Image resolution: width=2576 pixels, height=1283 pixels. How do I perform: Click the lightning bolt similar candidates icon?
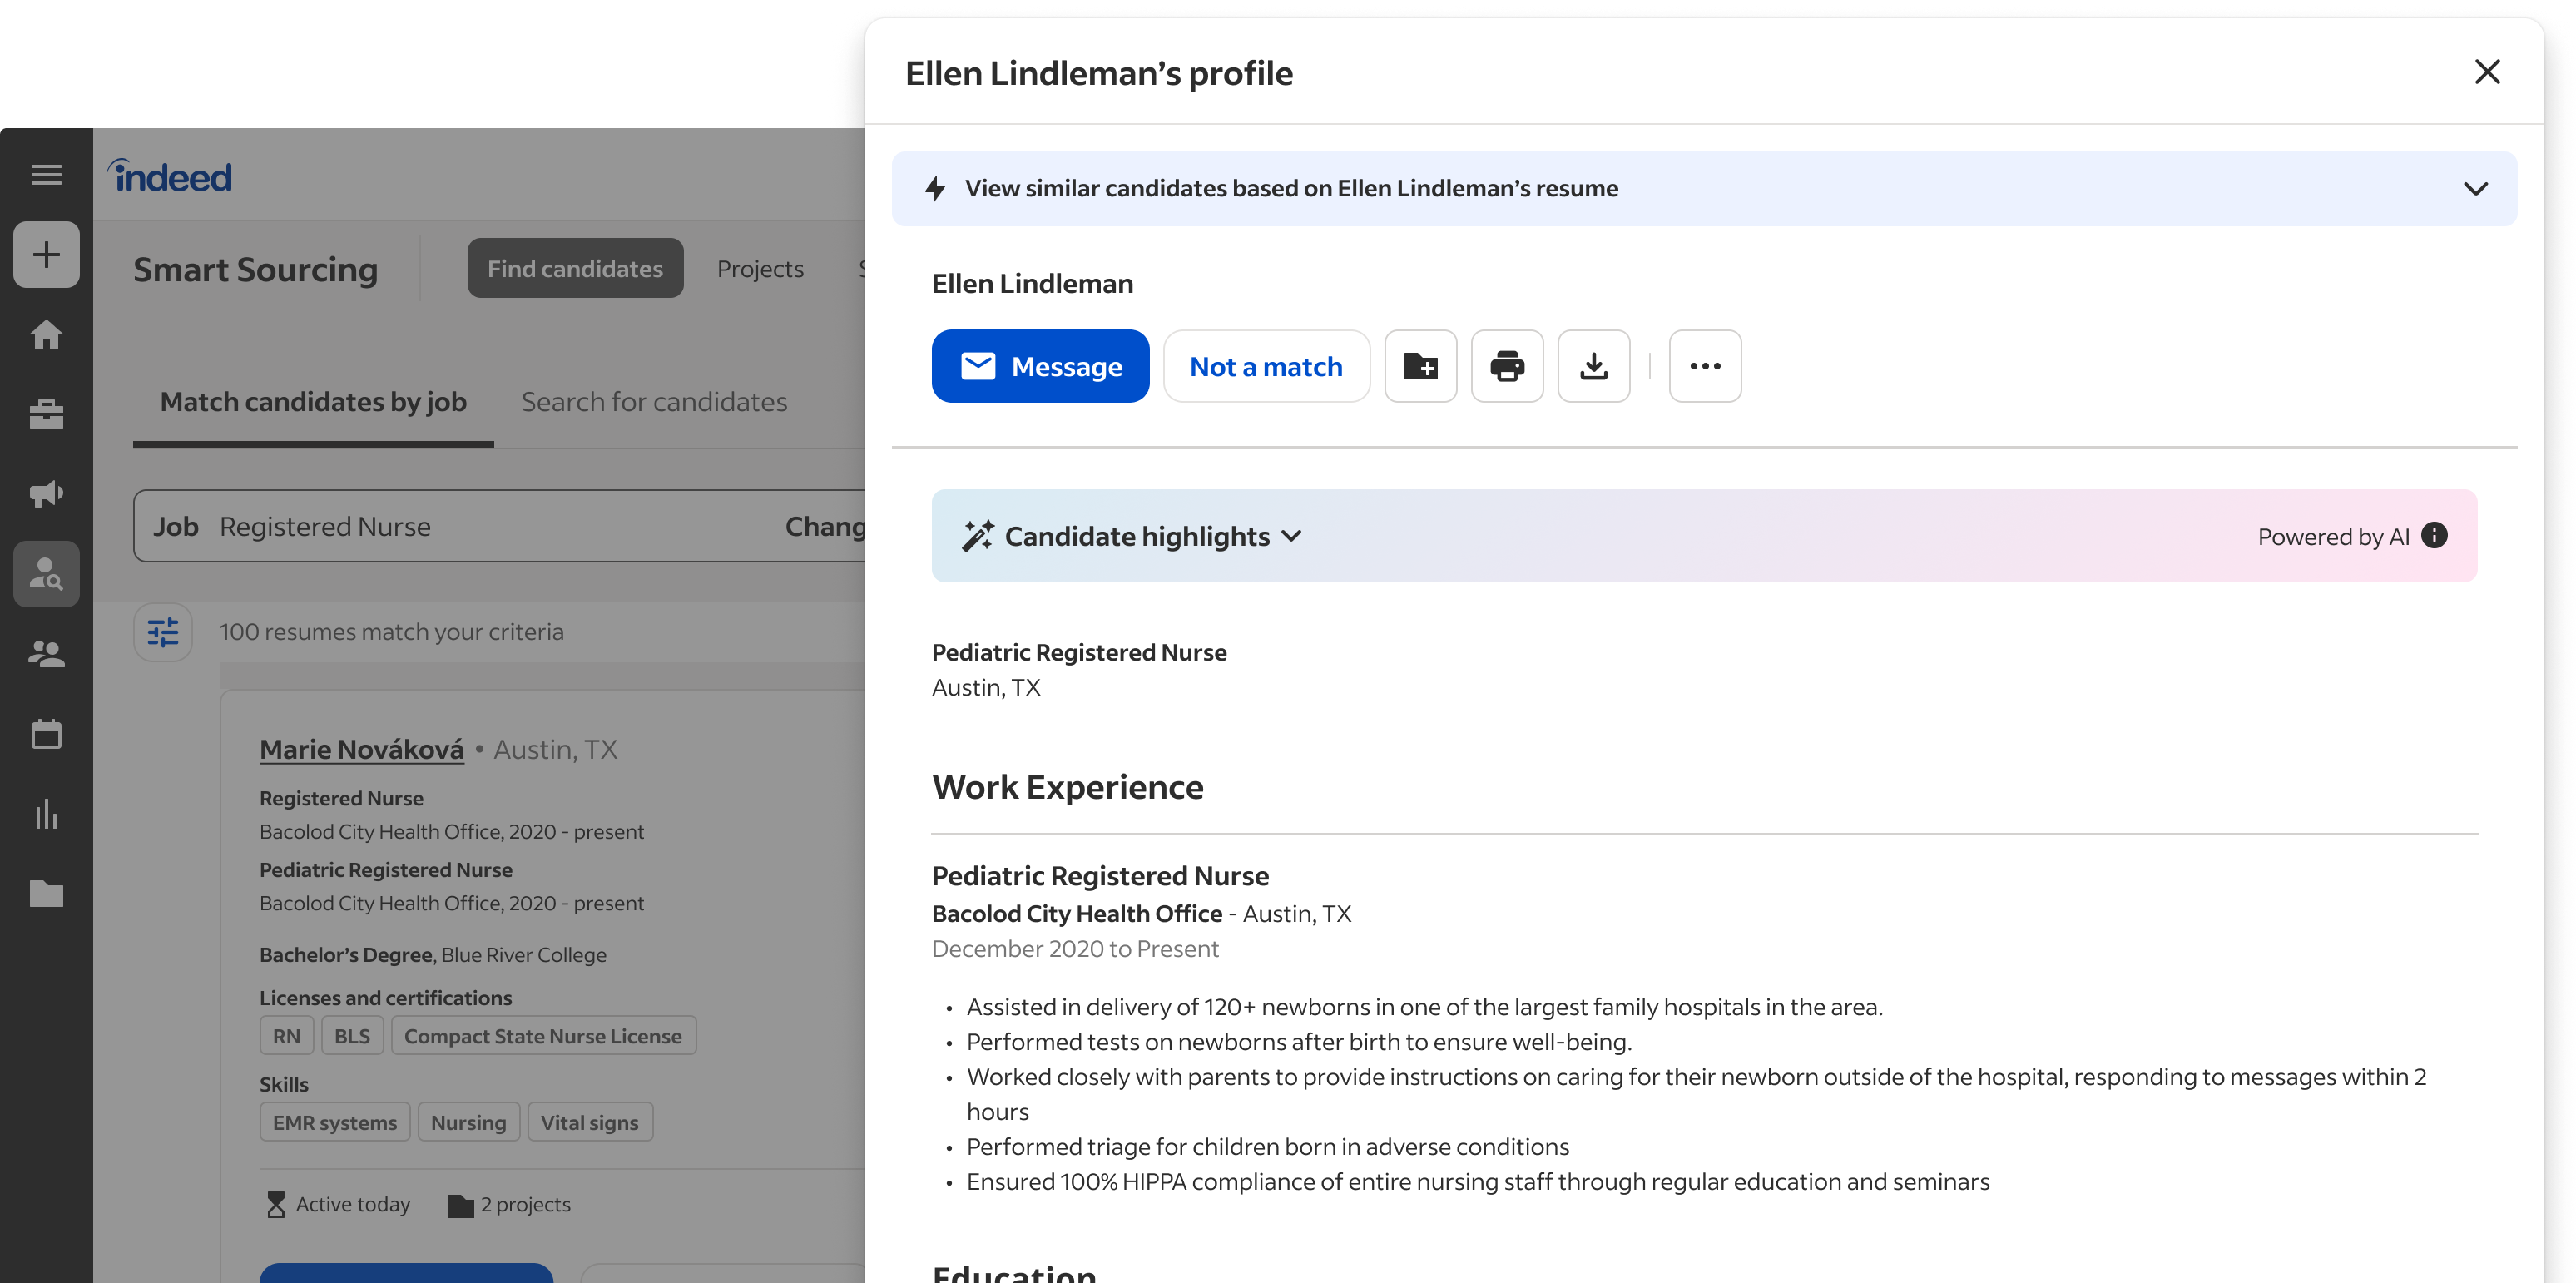pos(935,189)
